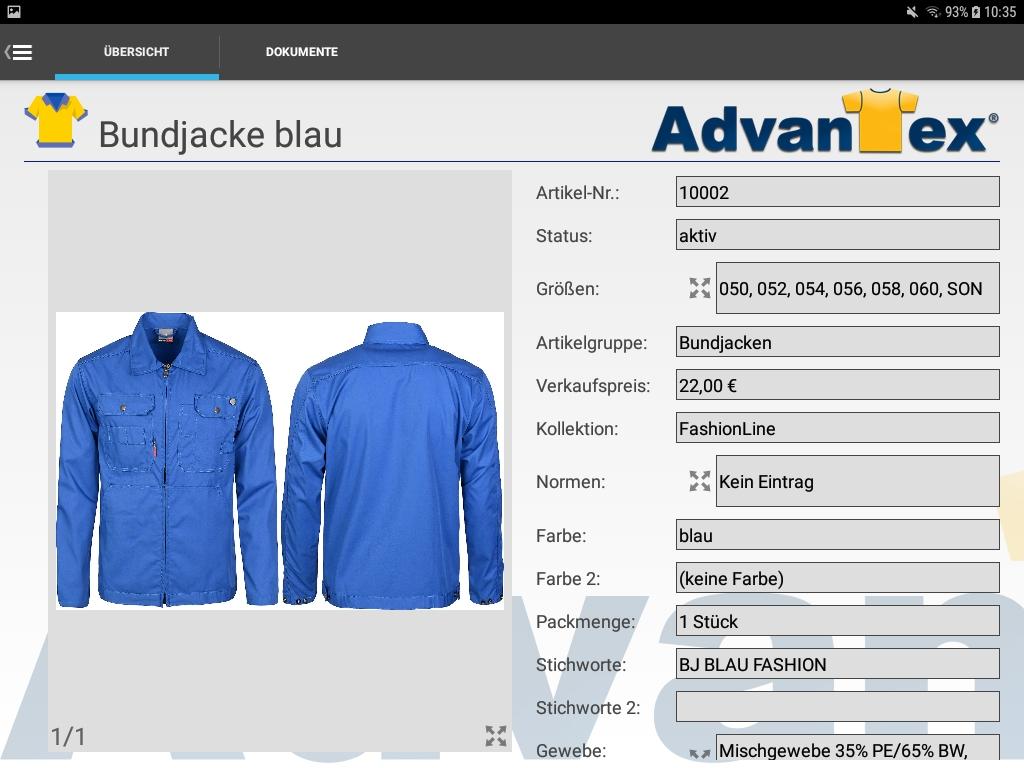Open the blue jacket product photo

pyautogui.click(x=280, y=460)
